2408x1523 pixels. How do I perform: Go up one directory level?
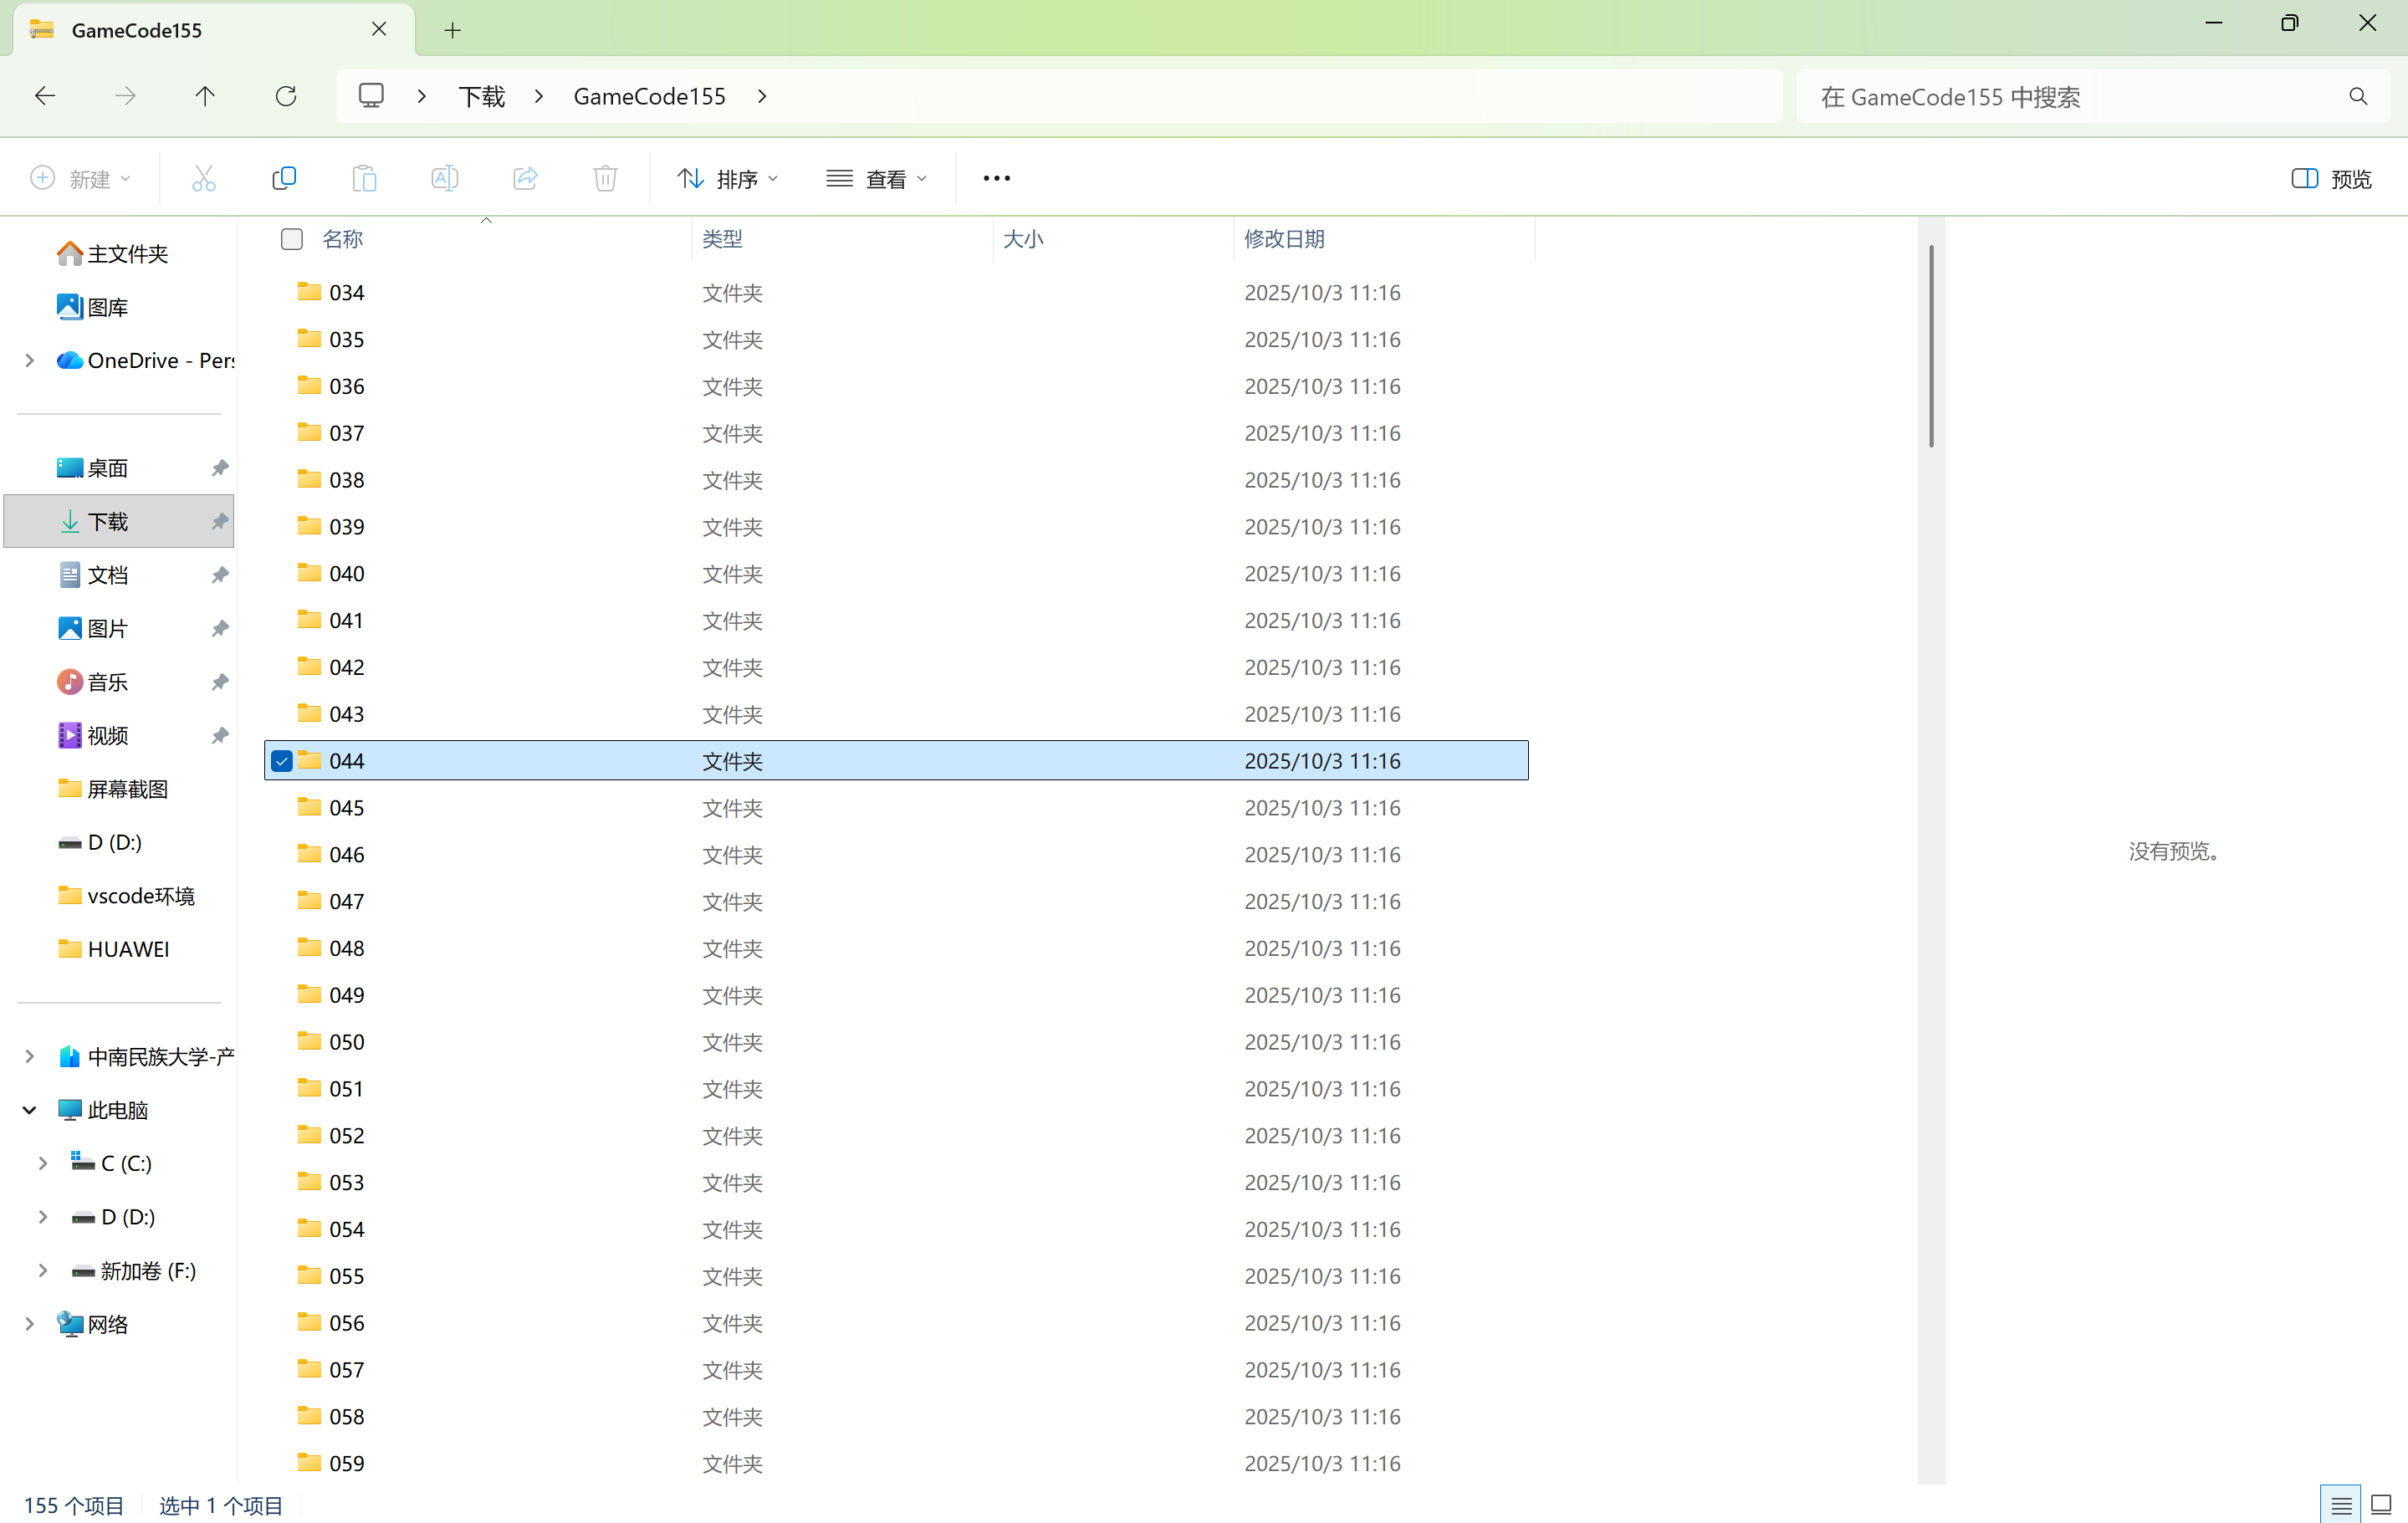tap(205, 96)
